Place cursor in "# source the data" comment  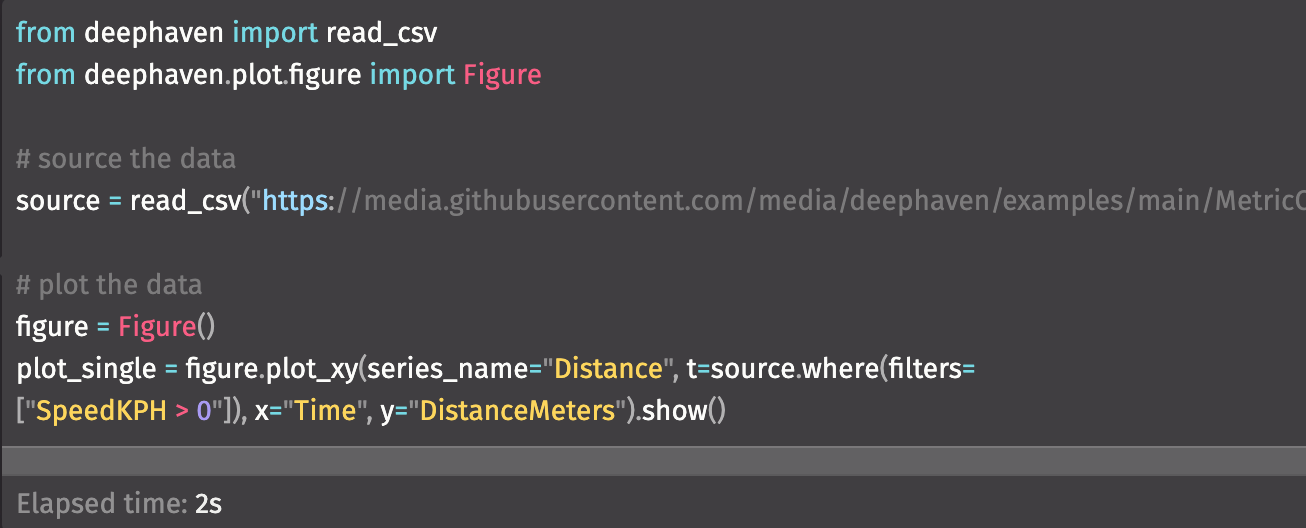pyautogui.click(x=126, y=159)
